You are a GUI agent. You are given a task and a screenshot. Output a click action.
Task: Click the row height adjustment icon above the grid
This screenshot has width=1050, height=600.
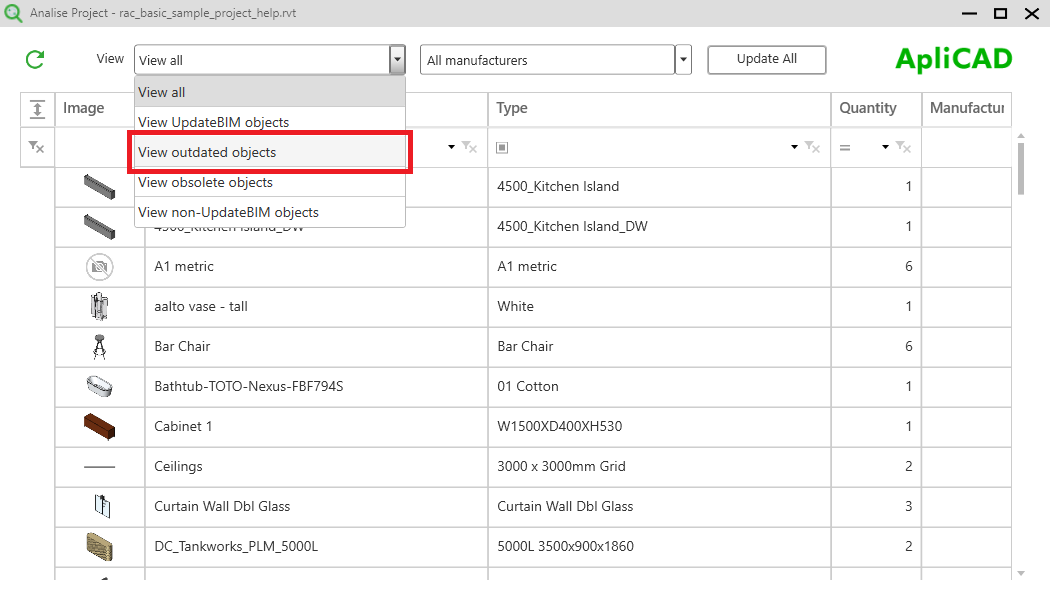click(x=37, y=109)
